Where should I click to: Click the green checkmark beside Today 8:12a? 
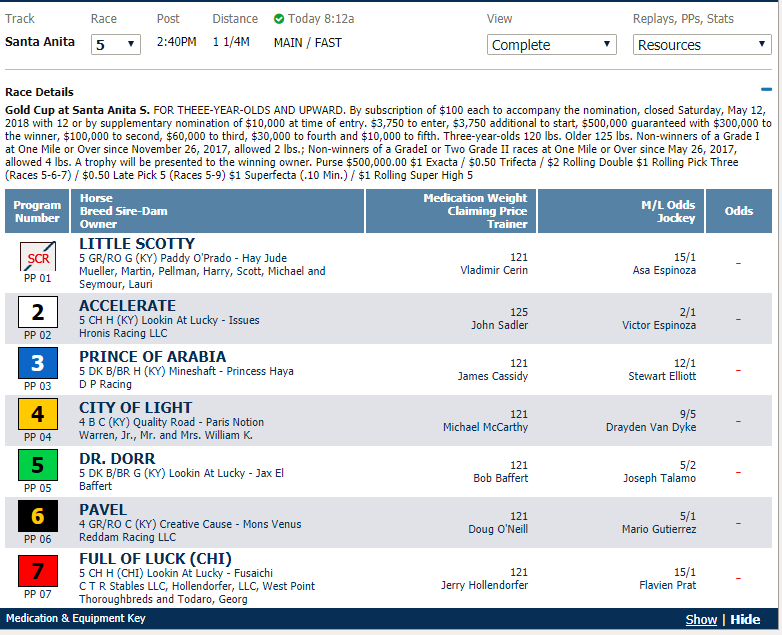[x=279, y=19]
